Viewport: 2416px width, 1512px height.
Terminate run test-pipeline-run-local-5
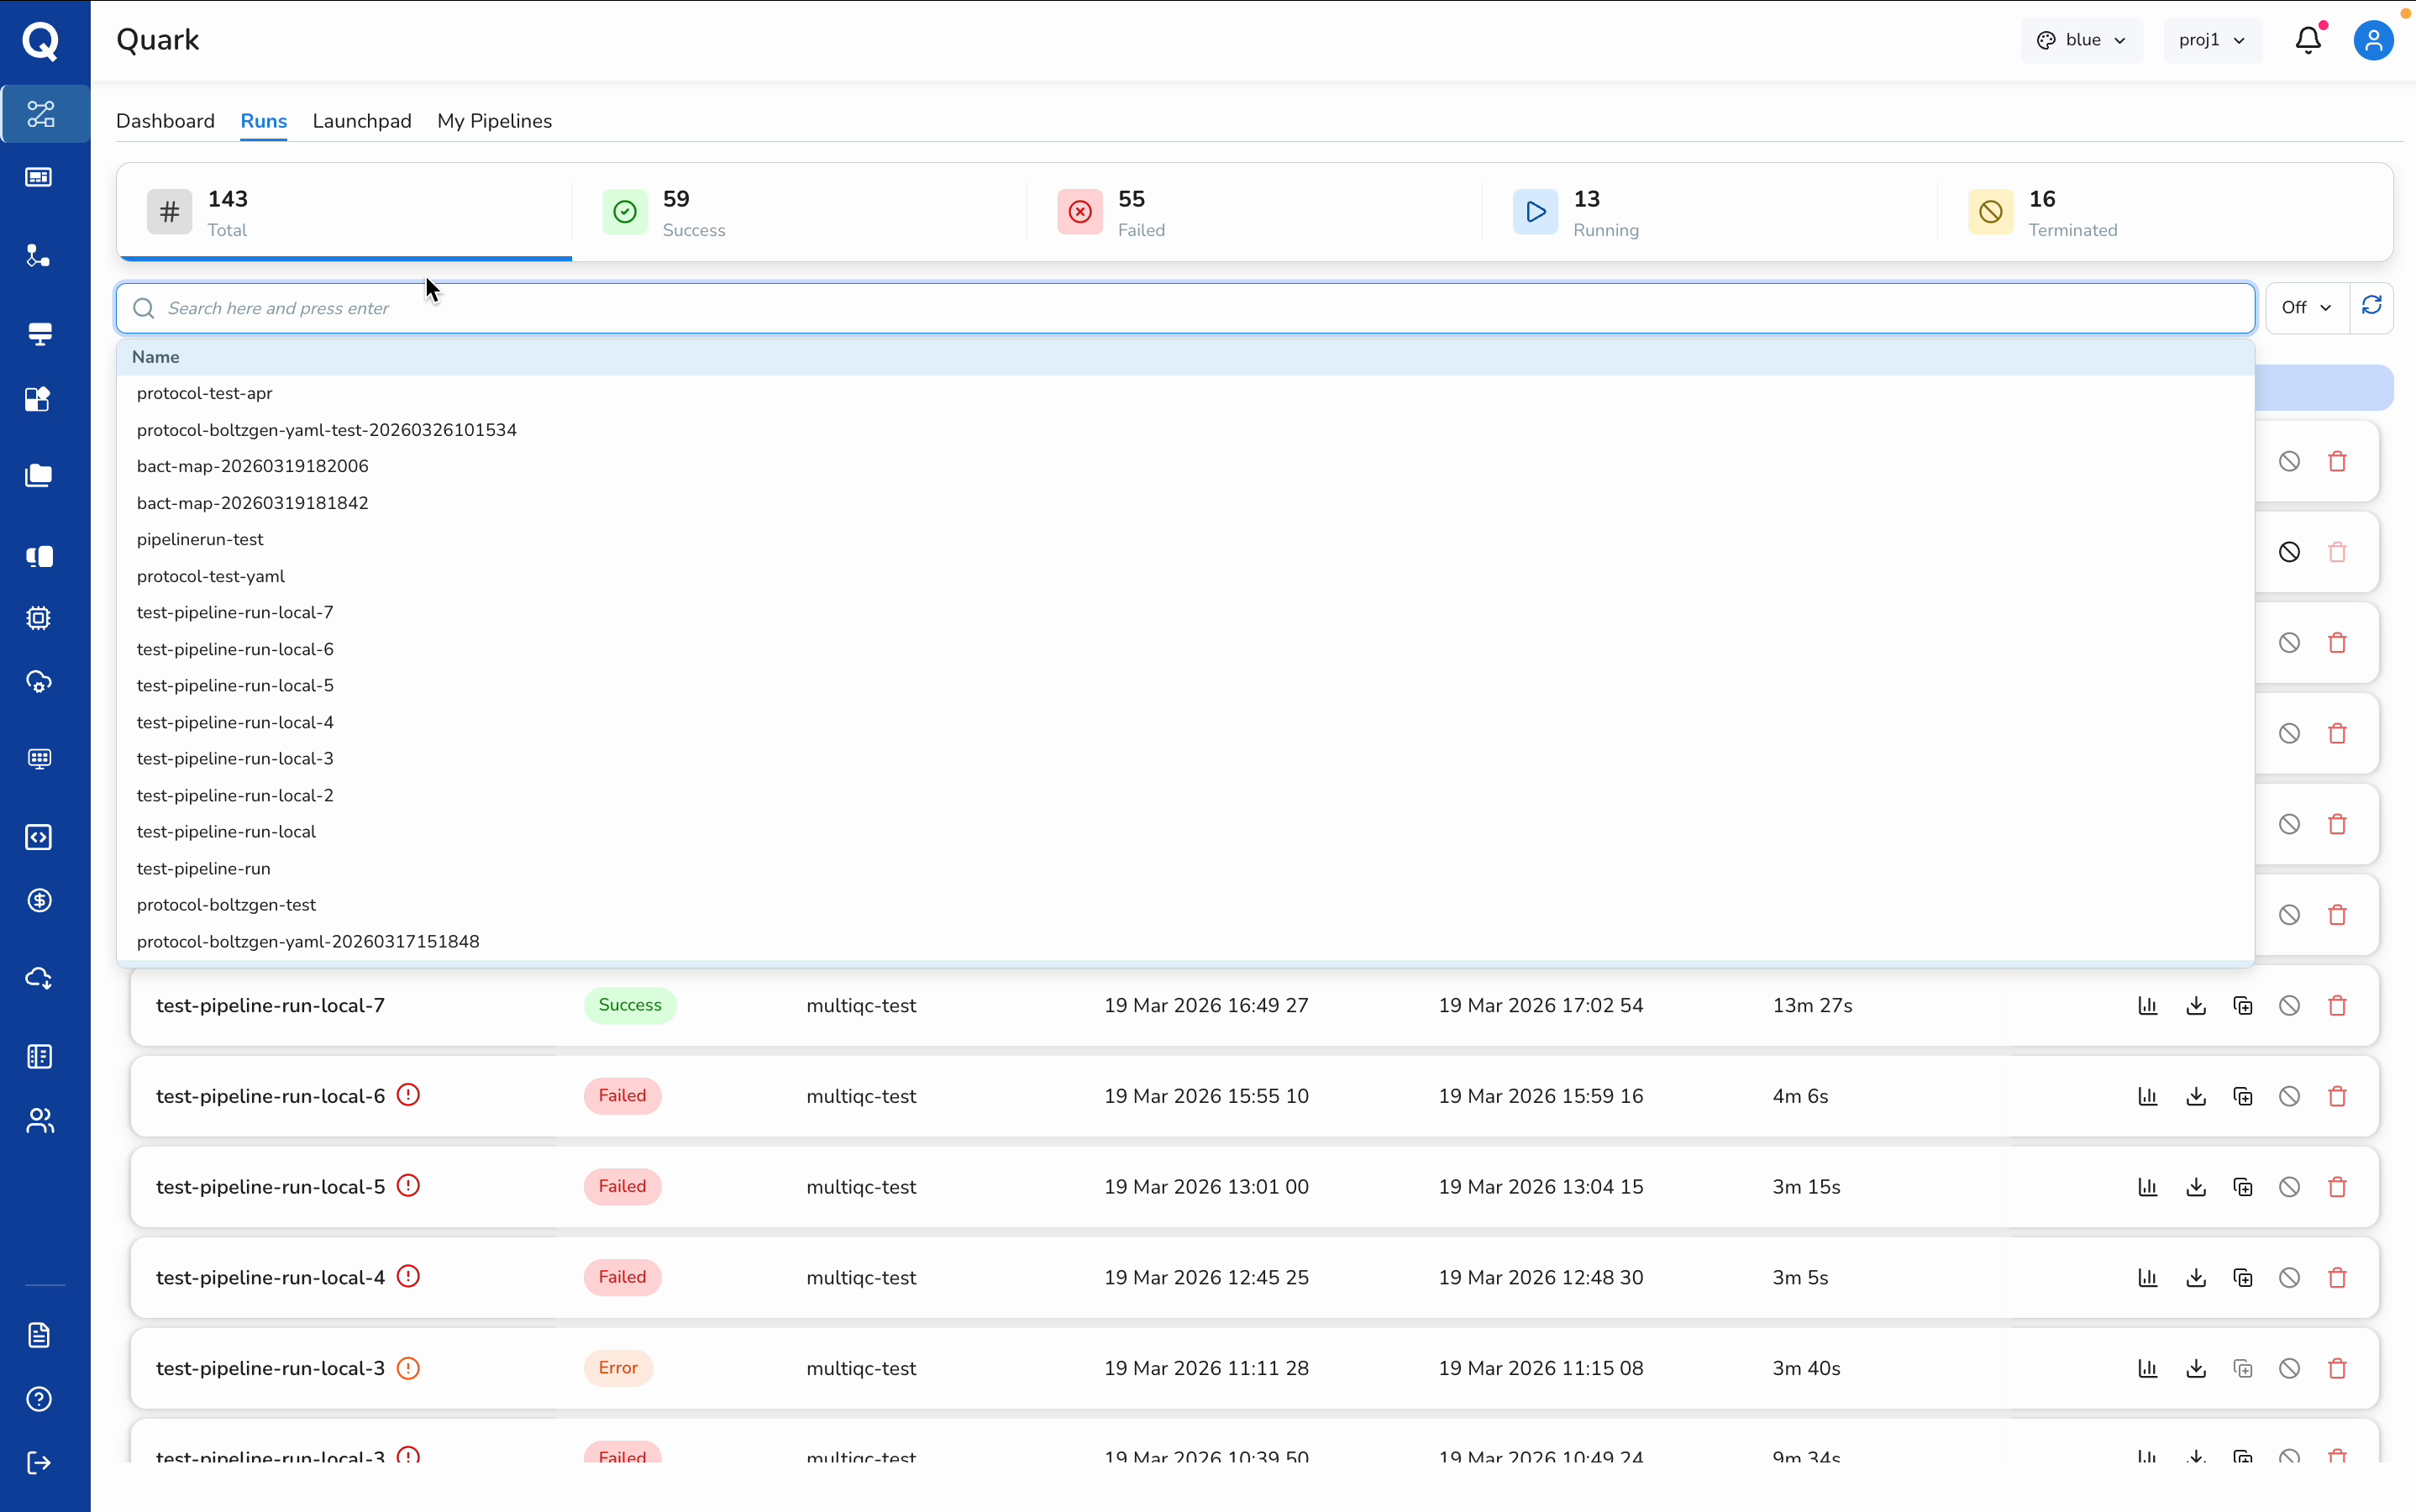click(x=2290, y=1187)
